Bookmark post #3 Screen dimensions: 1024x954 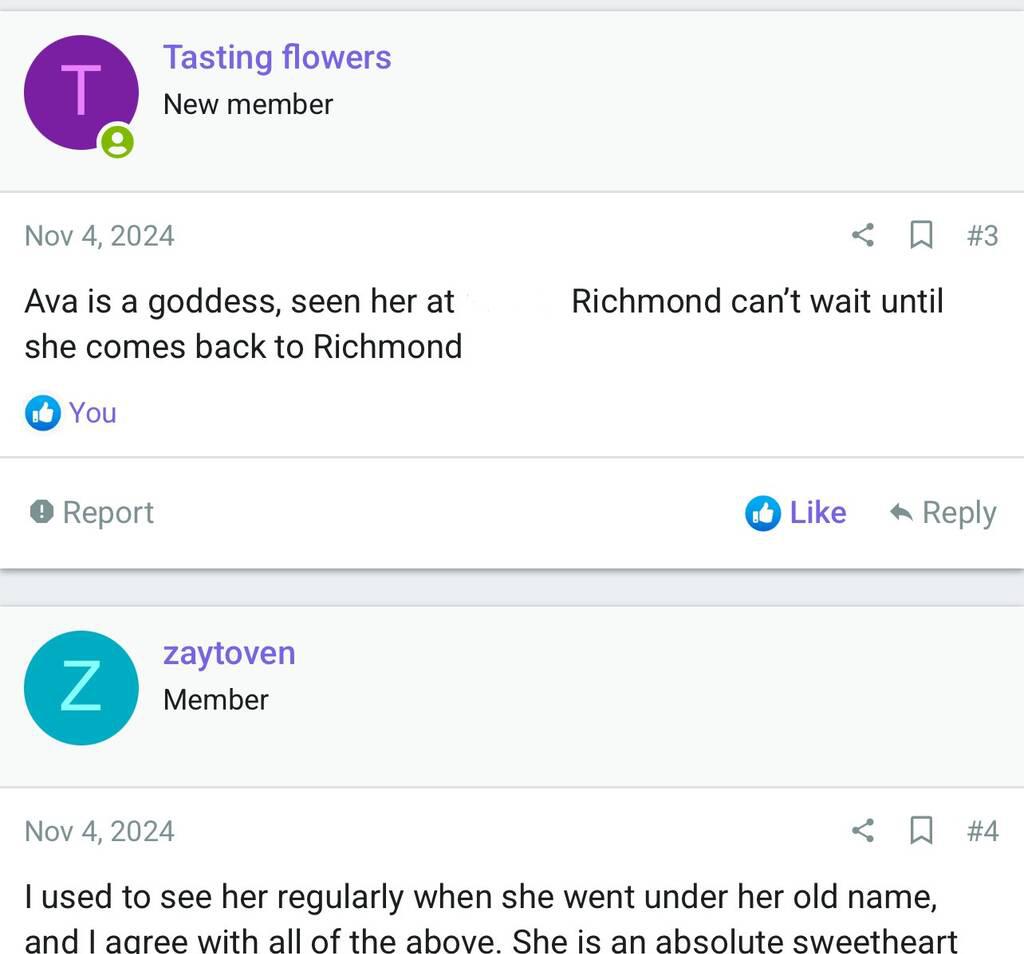point(921,235)
